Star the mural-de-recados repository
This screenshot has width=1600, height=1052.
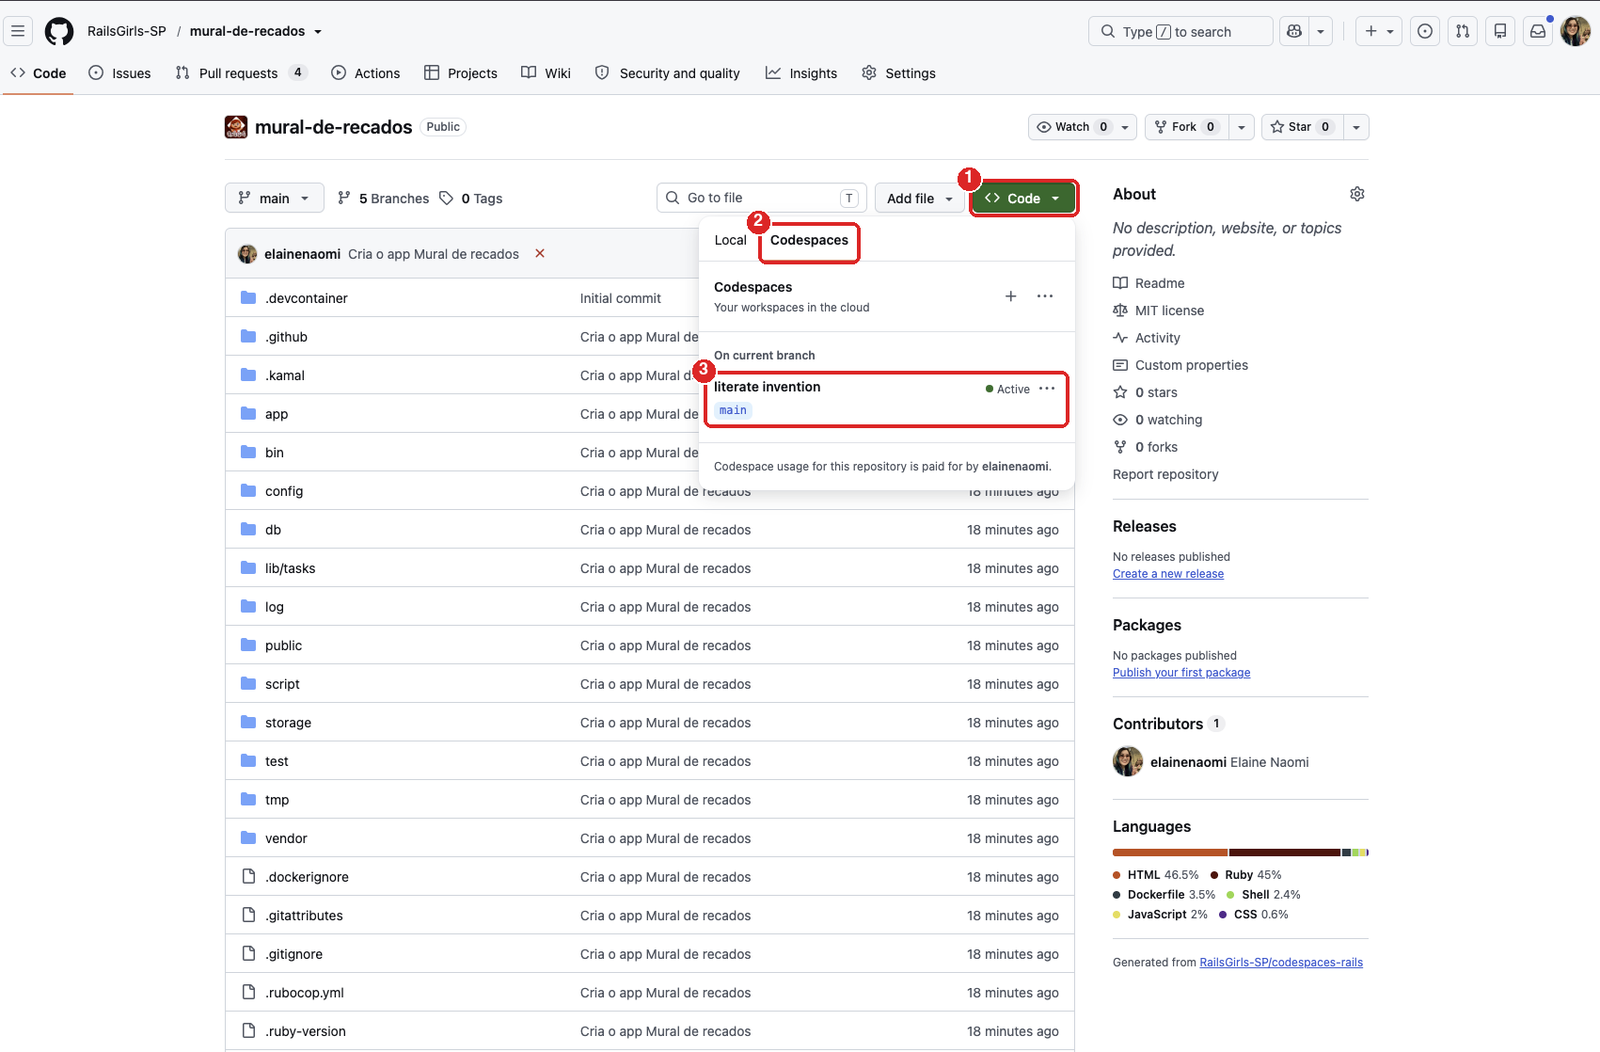1302,127
